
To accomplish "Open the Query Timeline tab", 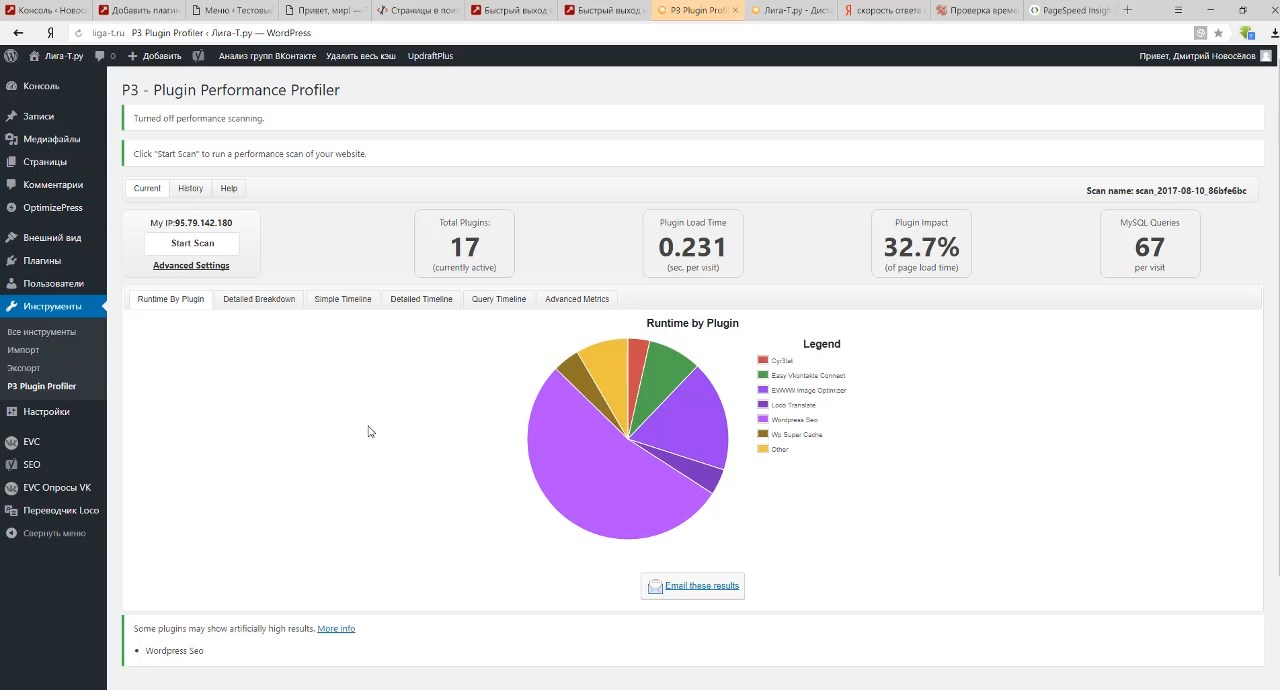I will [499, 299].
